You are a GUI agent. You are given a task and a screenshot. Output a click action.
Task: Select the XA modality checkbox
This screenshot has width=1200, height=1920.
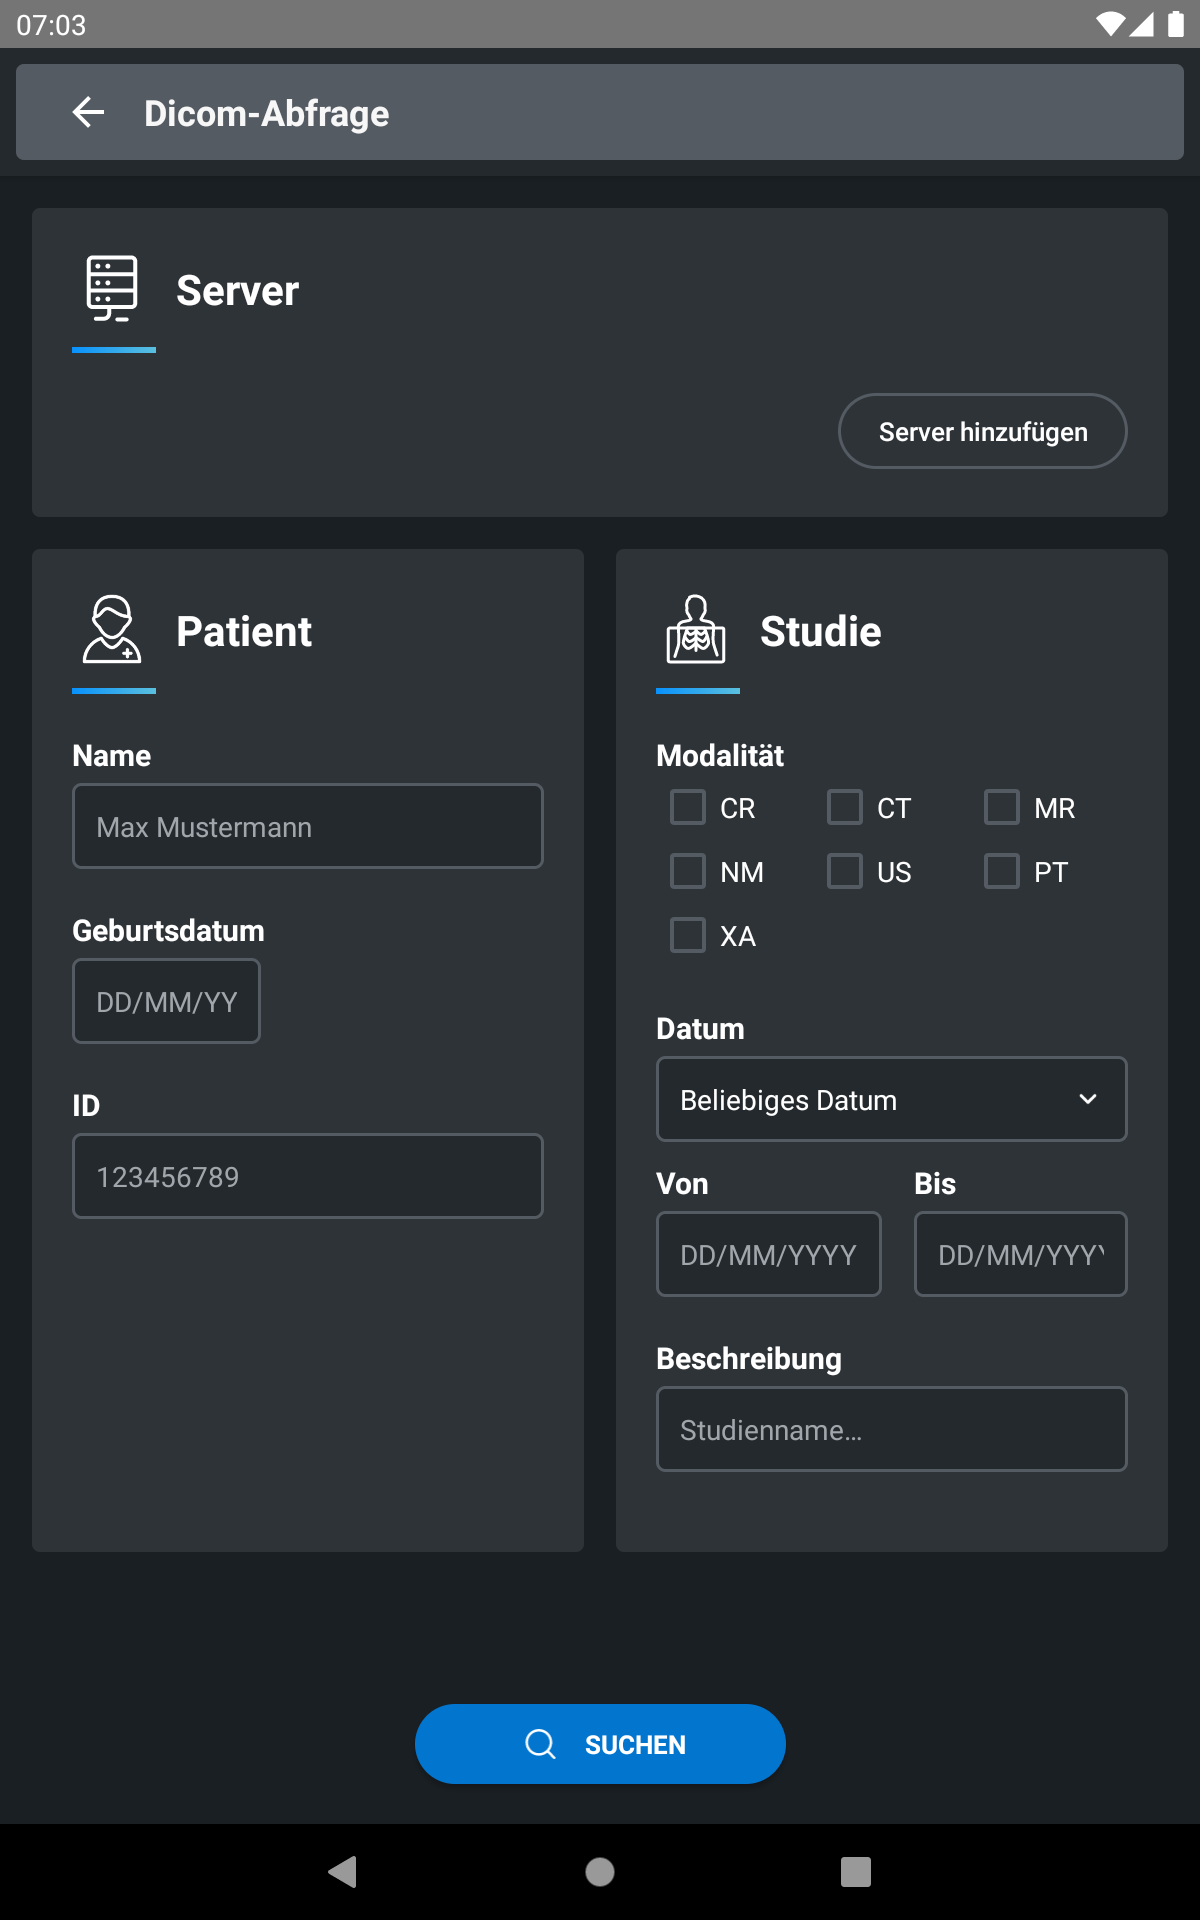(x=688, y=935)
